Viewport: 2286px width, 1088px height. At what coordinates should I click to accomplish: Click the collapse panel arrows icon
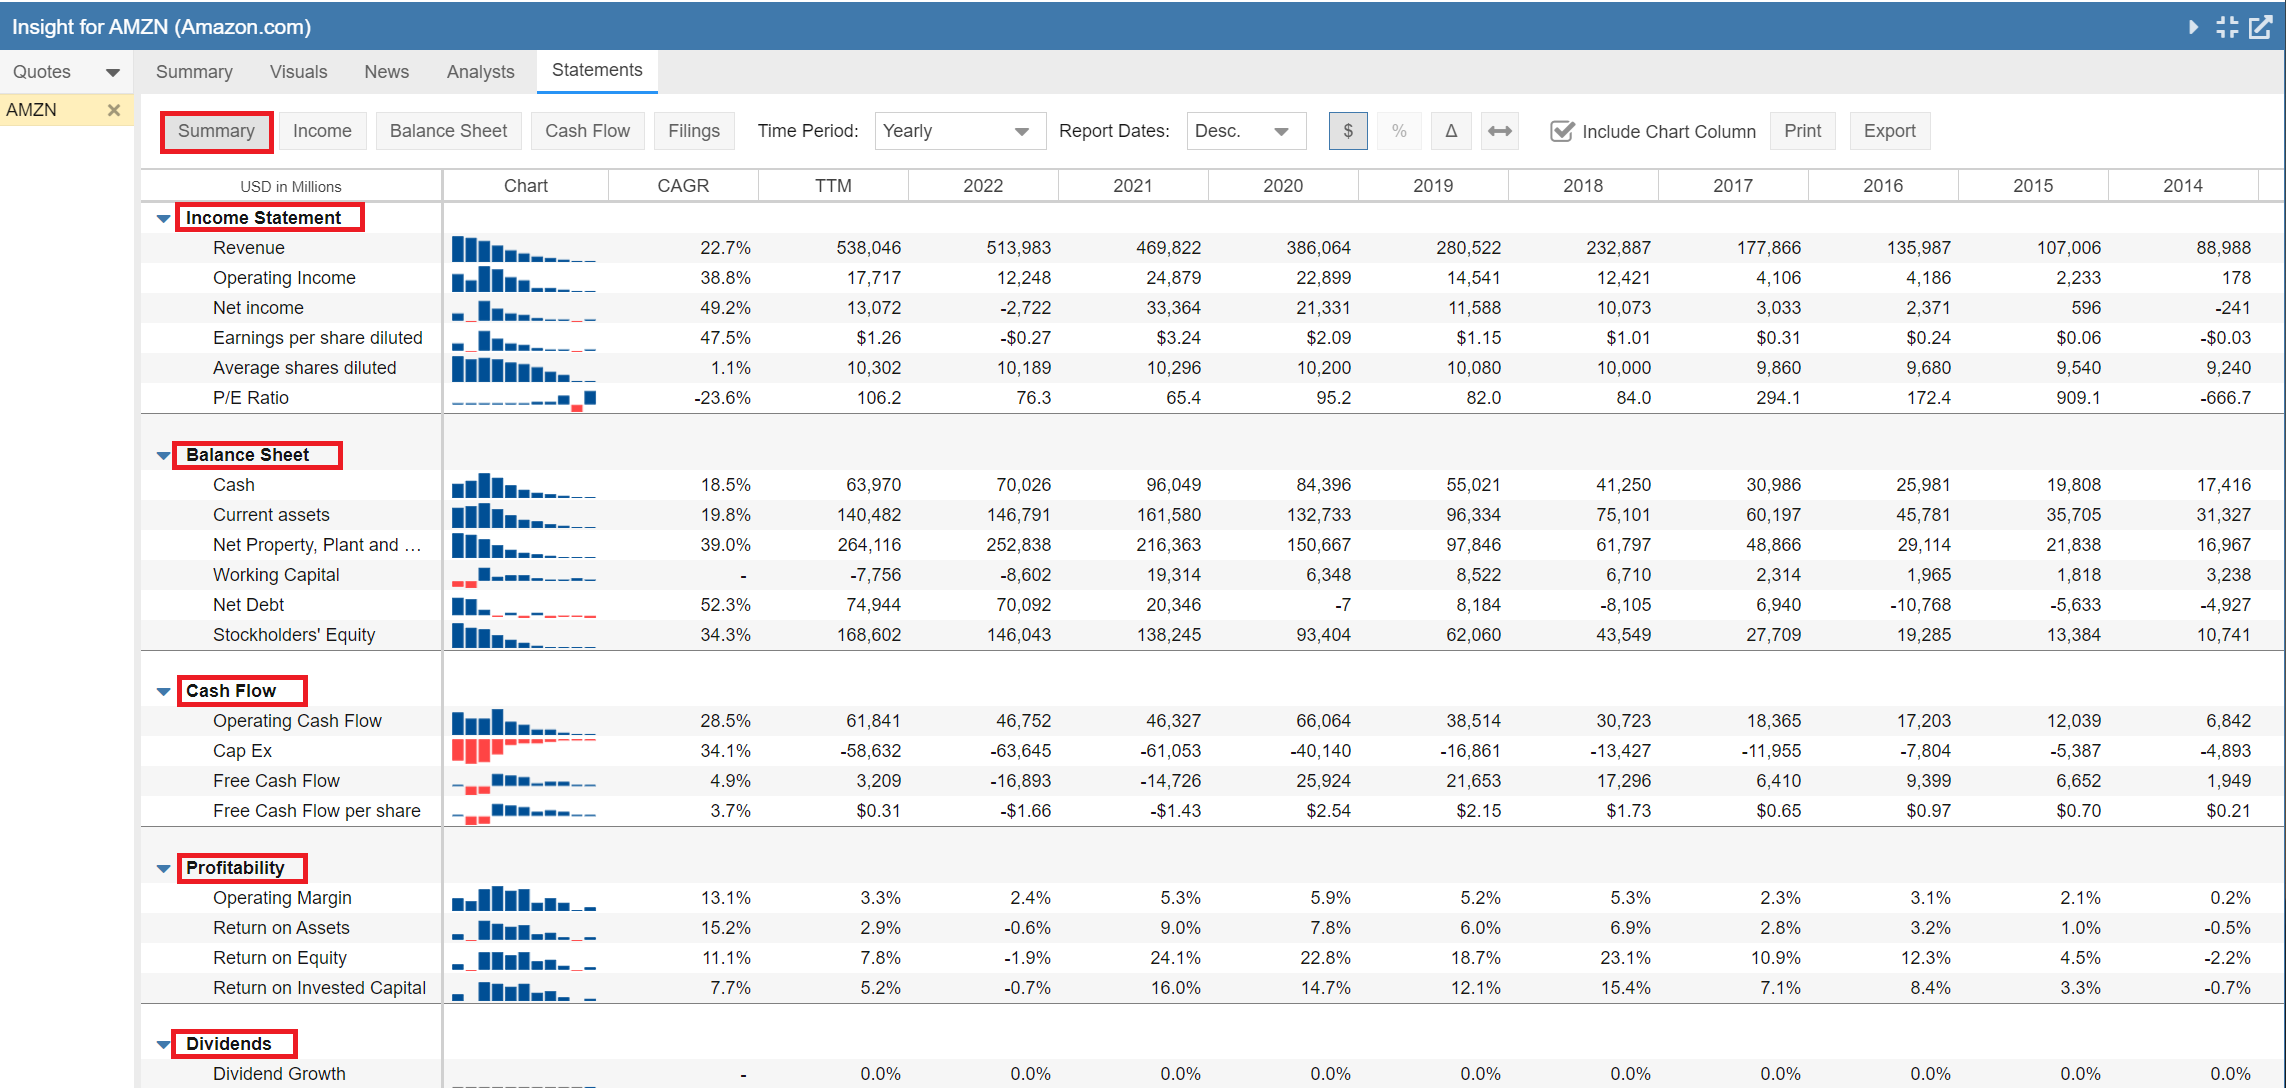coord(2227,27)
